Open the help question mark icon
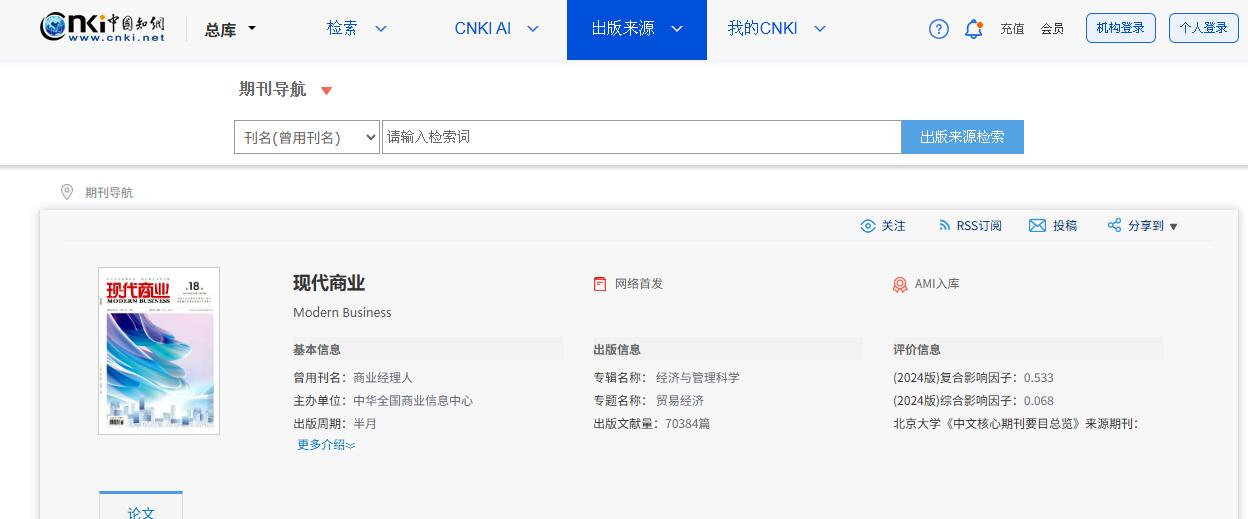1248x519 pixels. click(x=938, y=29)
